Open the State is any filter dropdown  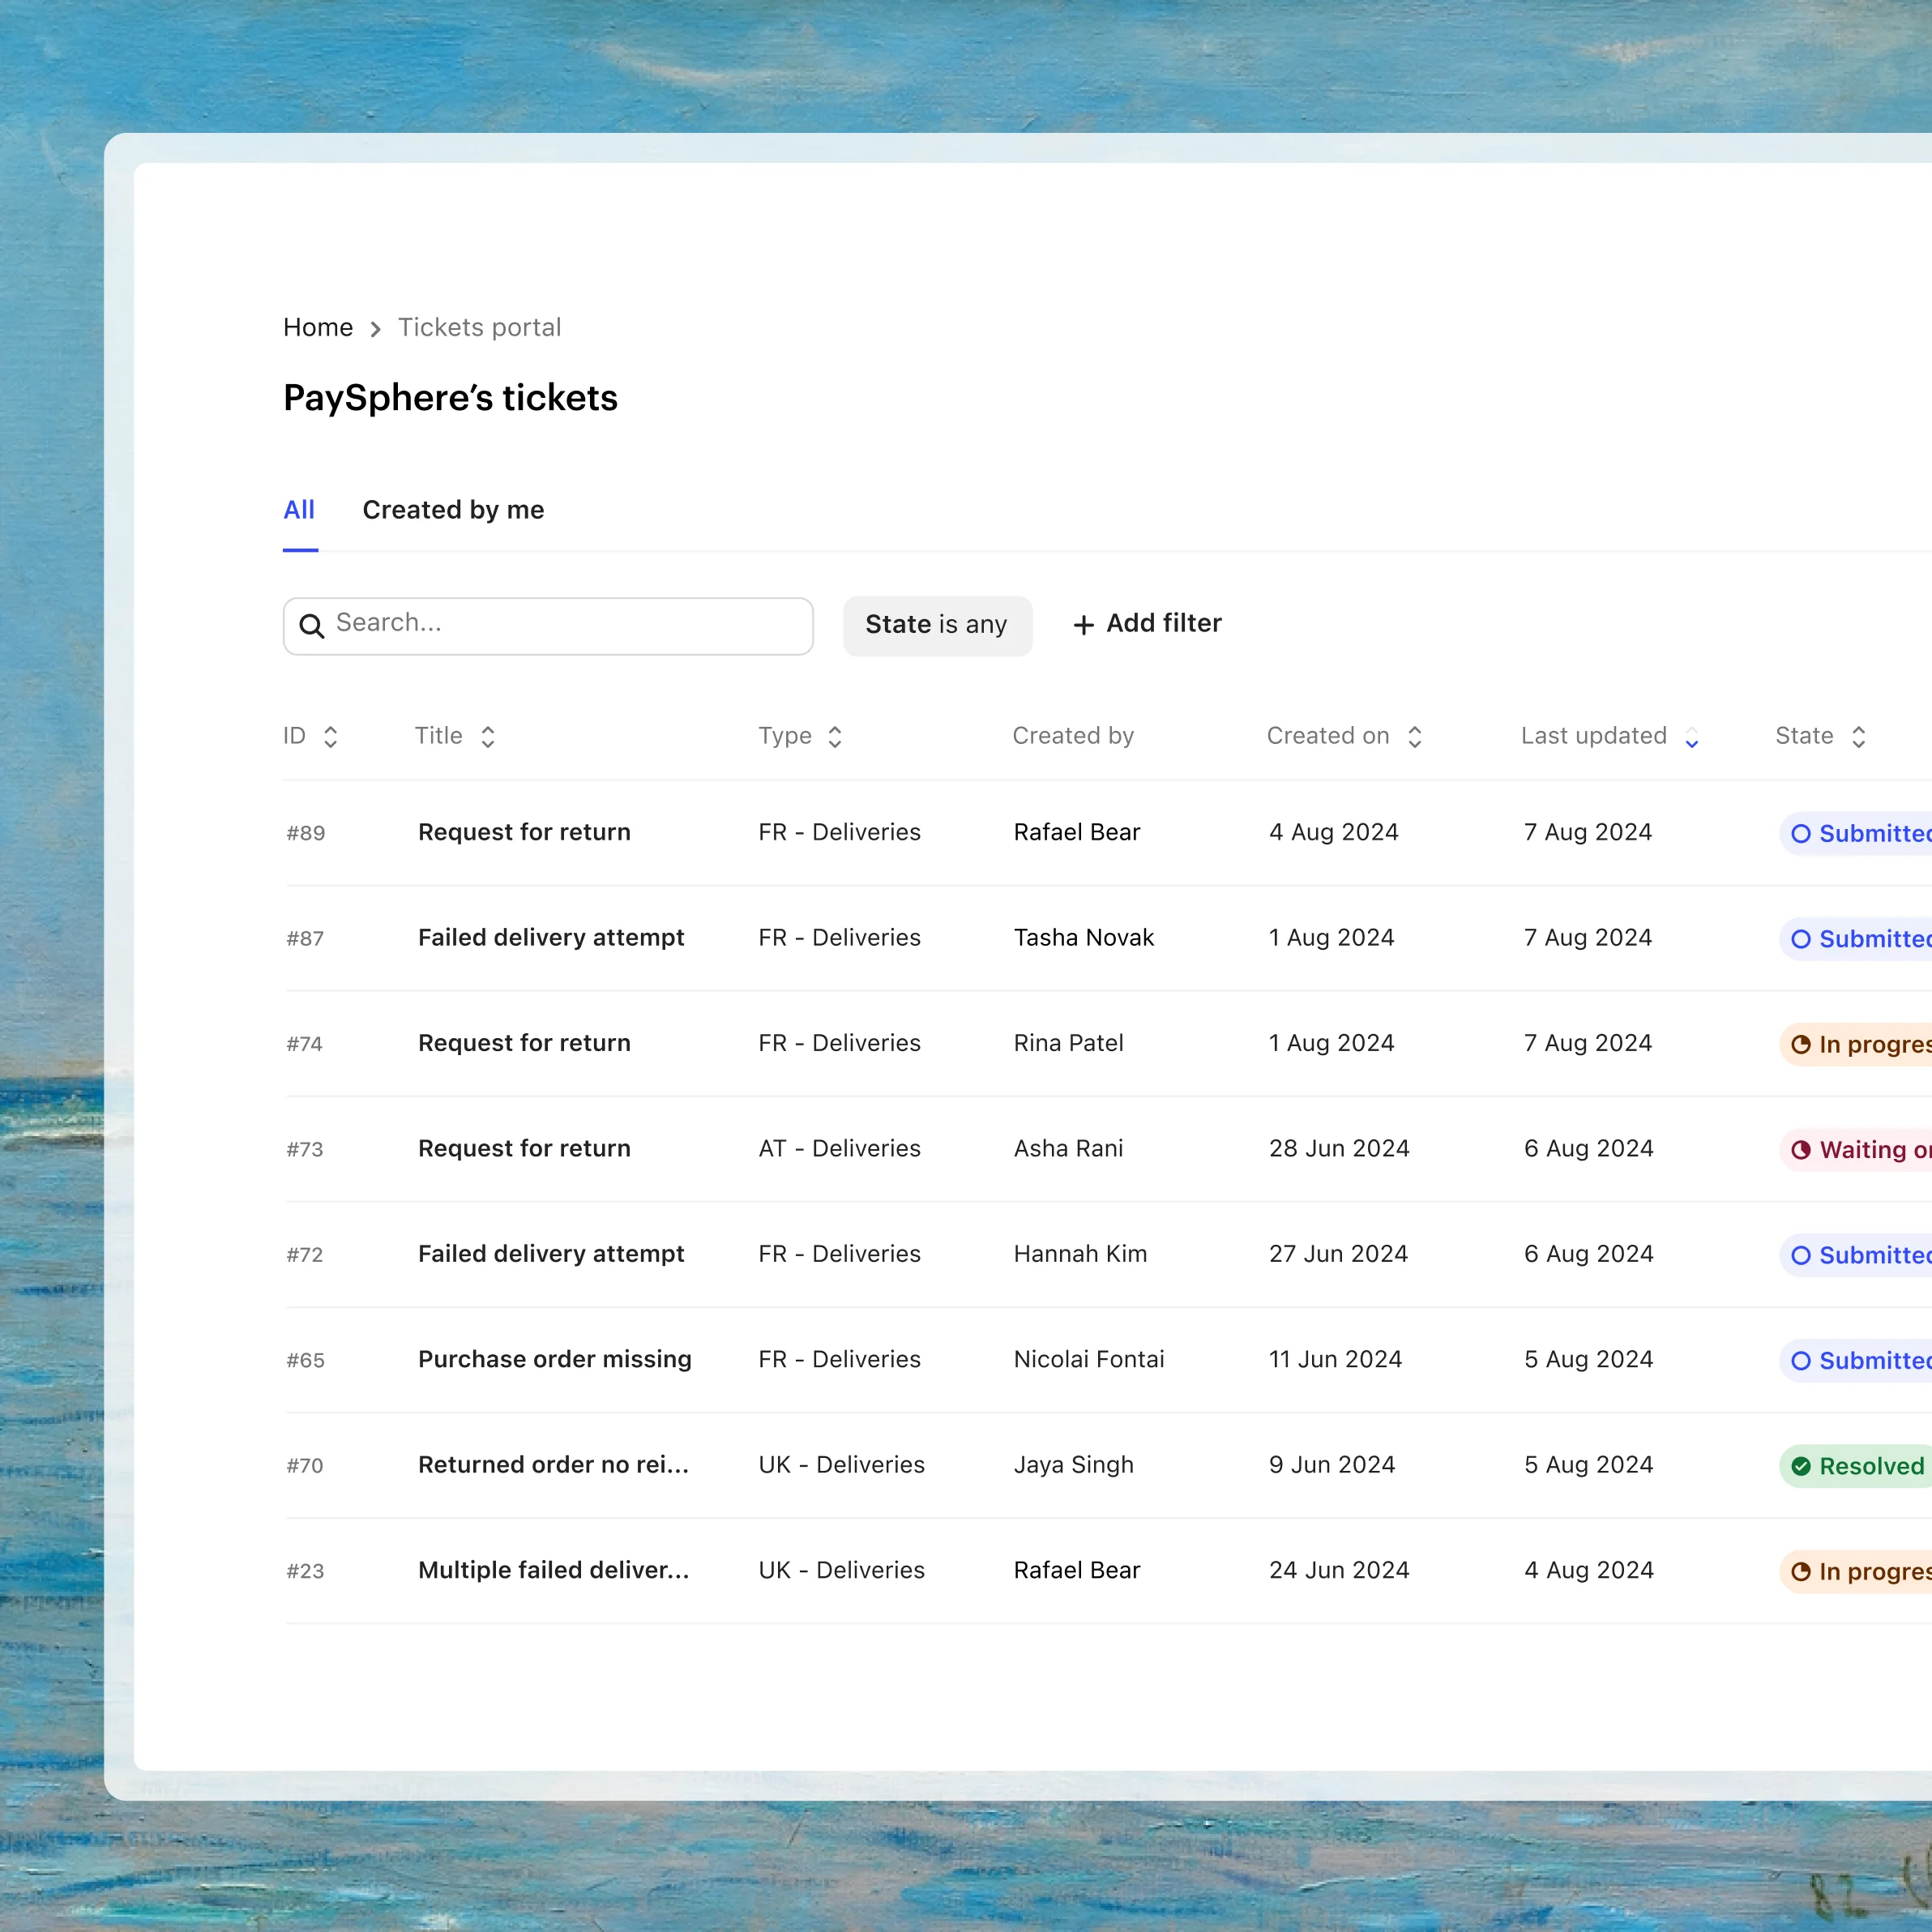pyautogui.click(x=937, y=625)
